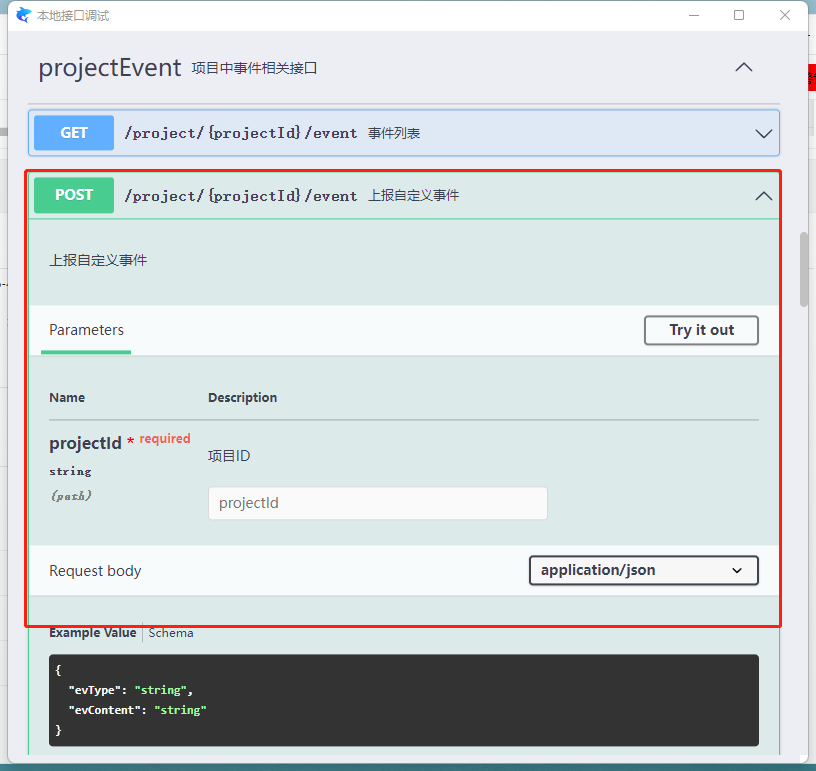Viewport: 816px width, 771px height.
Task: Select the Parameters tab
Action: 86,330
